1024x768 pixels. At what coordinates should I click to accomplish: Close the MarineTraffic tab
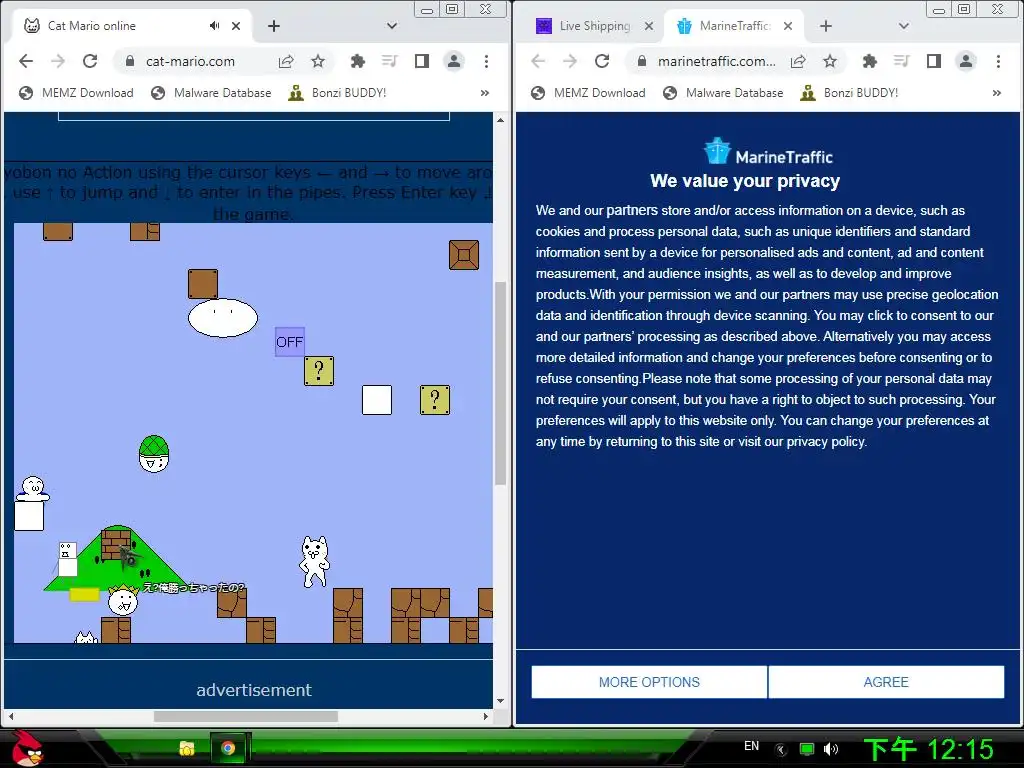pos(788,26)
